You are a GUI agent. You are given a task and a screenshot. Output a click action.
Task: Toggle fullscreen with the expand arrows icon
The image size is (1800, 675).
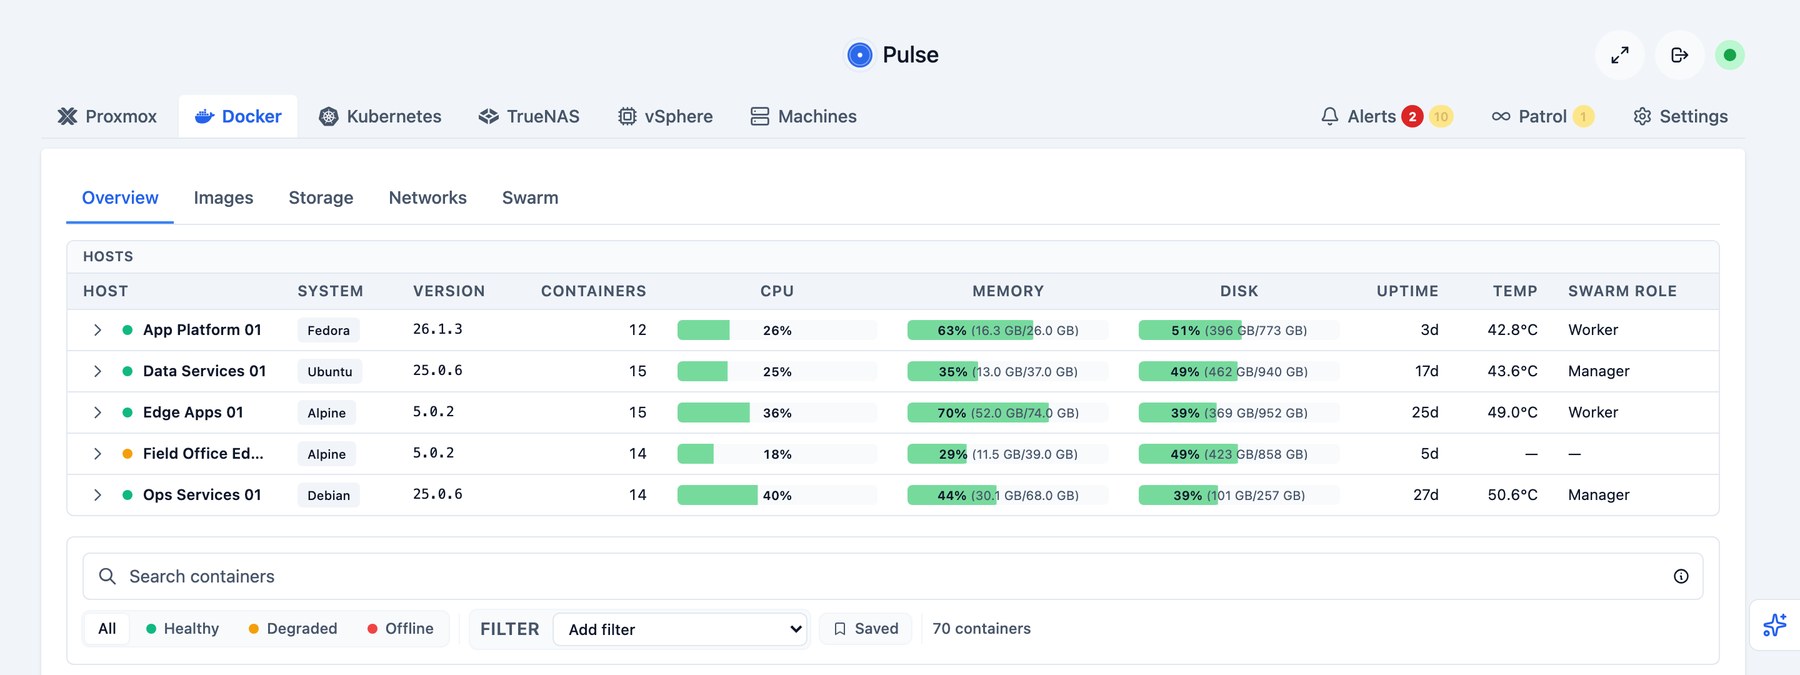1619,55
